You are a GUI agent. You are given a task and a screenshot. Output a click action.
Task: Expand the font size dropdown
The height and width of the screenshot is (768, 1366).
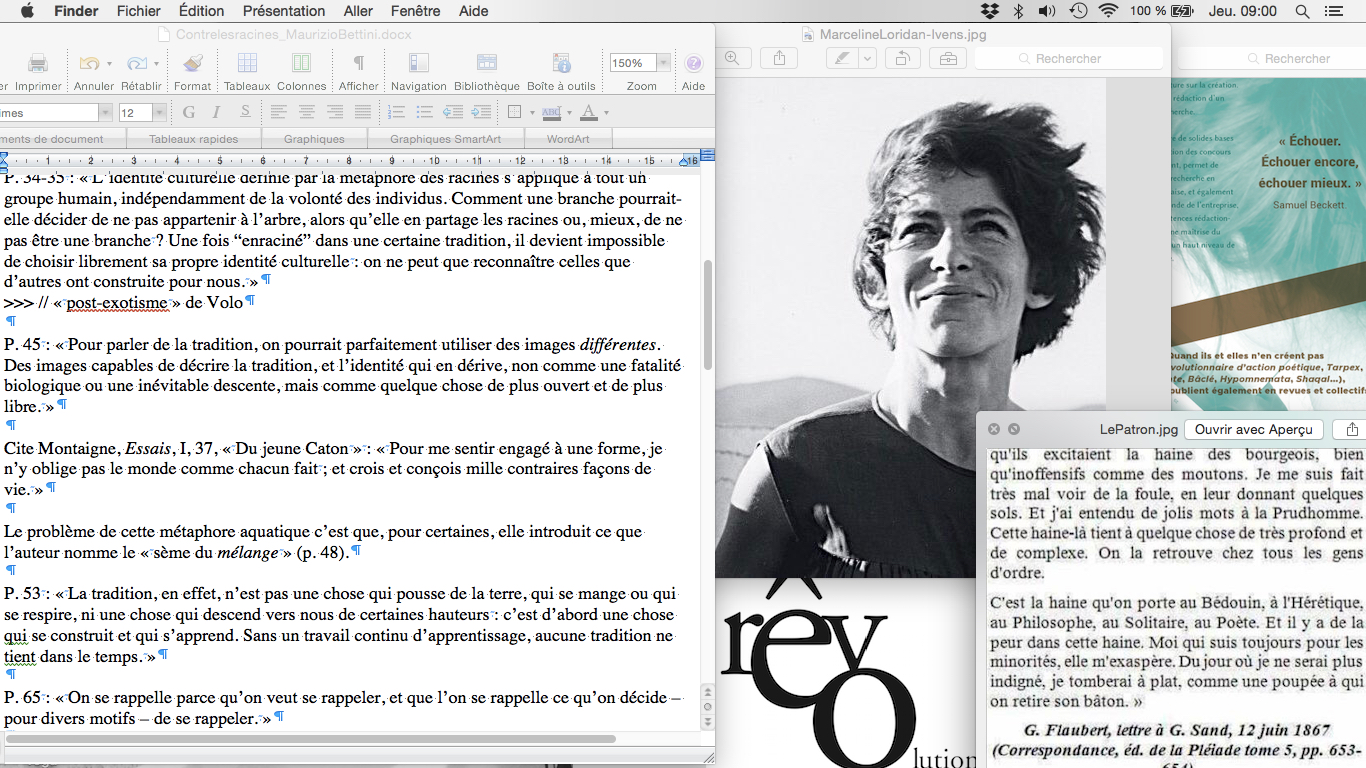coord(159,113)
